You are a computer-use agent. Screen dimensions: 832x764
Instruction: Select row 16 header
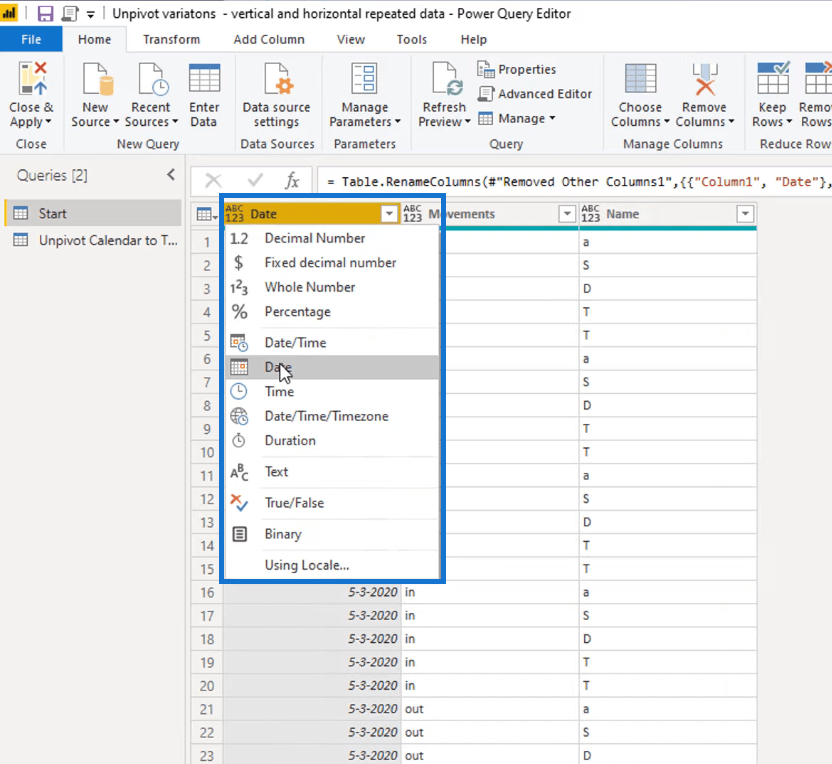207,592
